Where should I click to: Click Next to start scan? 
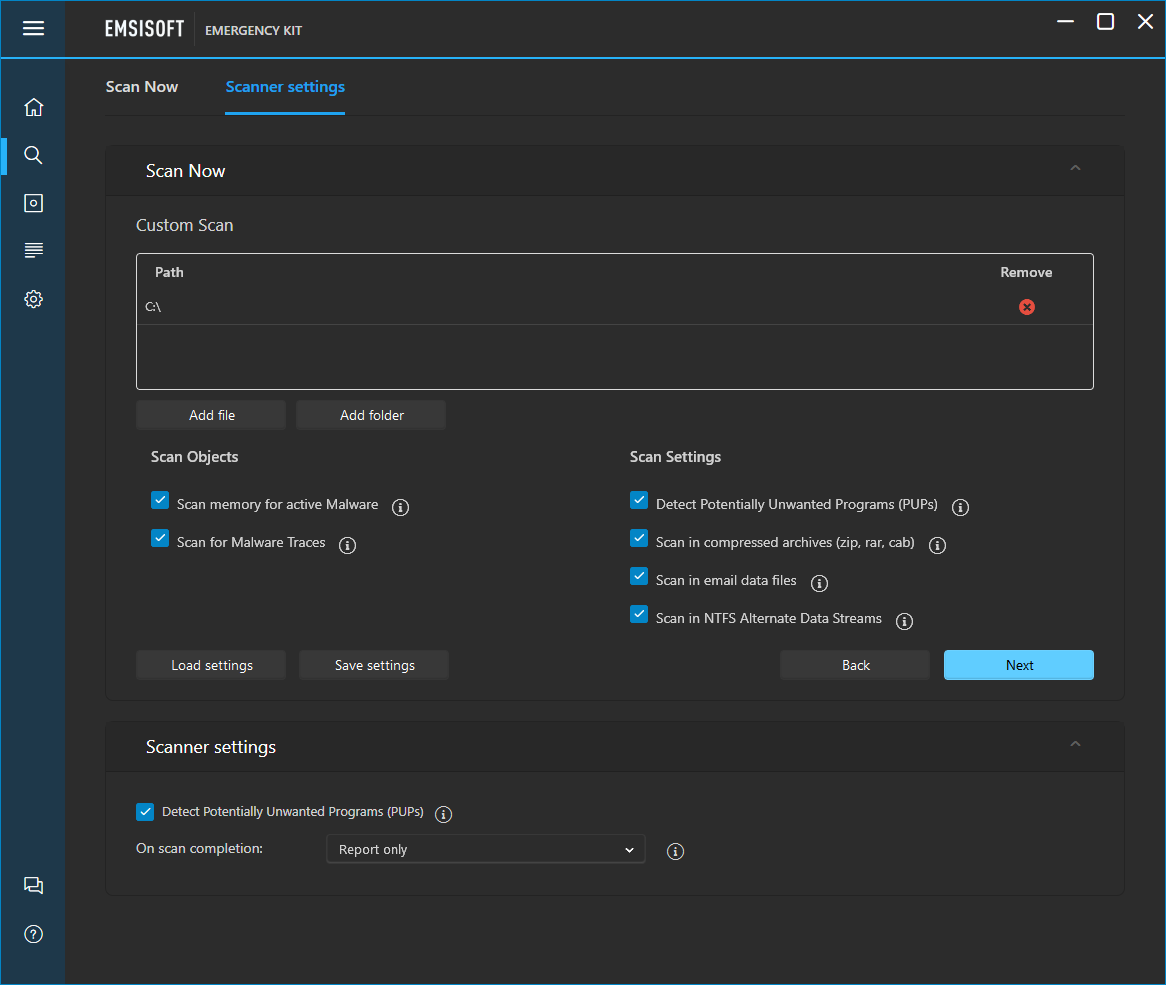[x=1019, y=665]
